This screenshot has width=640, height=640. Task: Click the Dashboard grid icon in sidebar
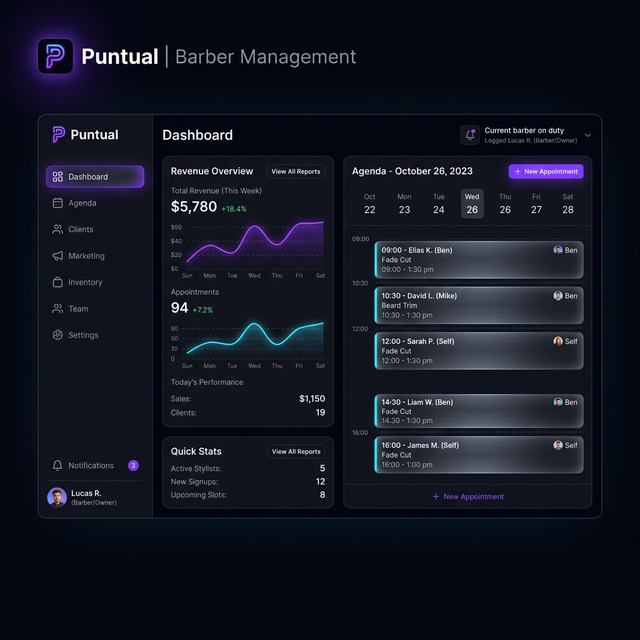58,177
